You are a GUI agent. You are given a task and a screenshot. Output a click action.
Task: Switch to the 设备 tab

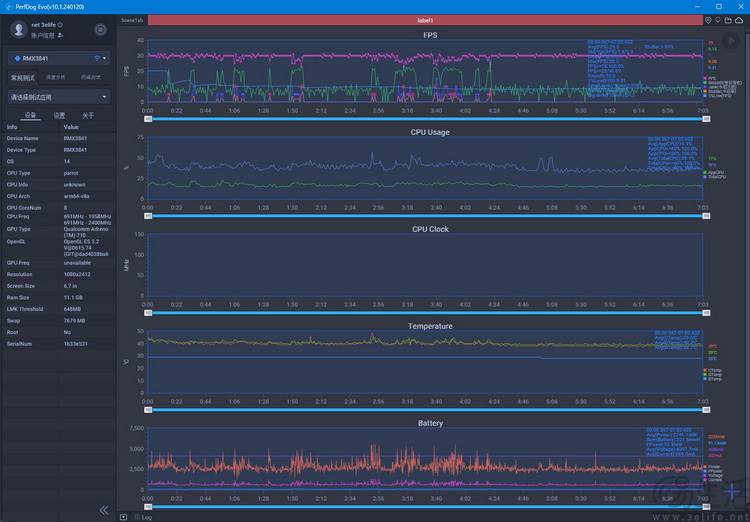[x=30, y=115]
